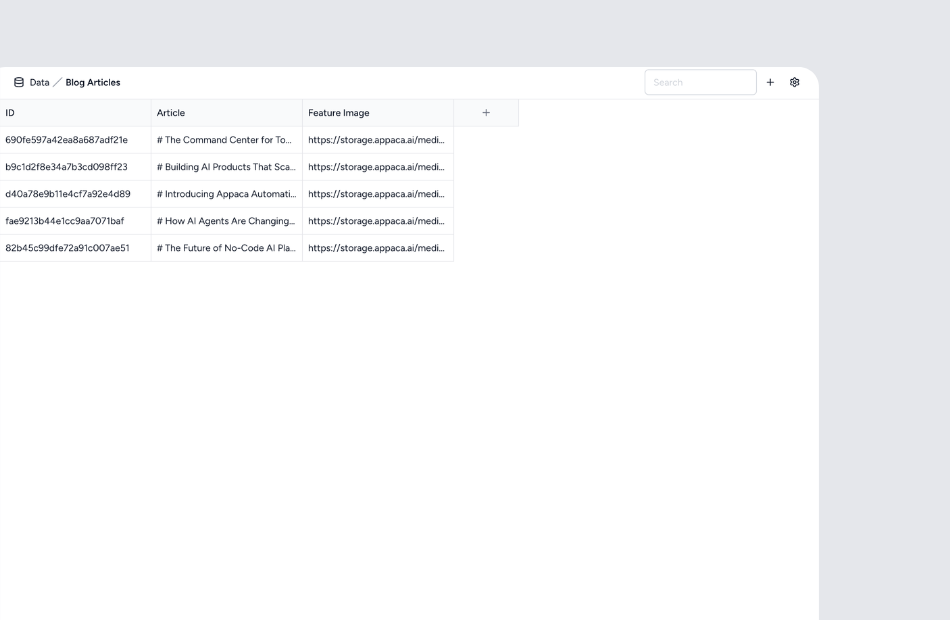Screen dimensions: 950x620
Task: Select the Article column header
Action: 171,113
